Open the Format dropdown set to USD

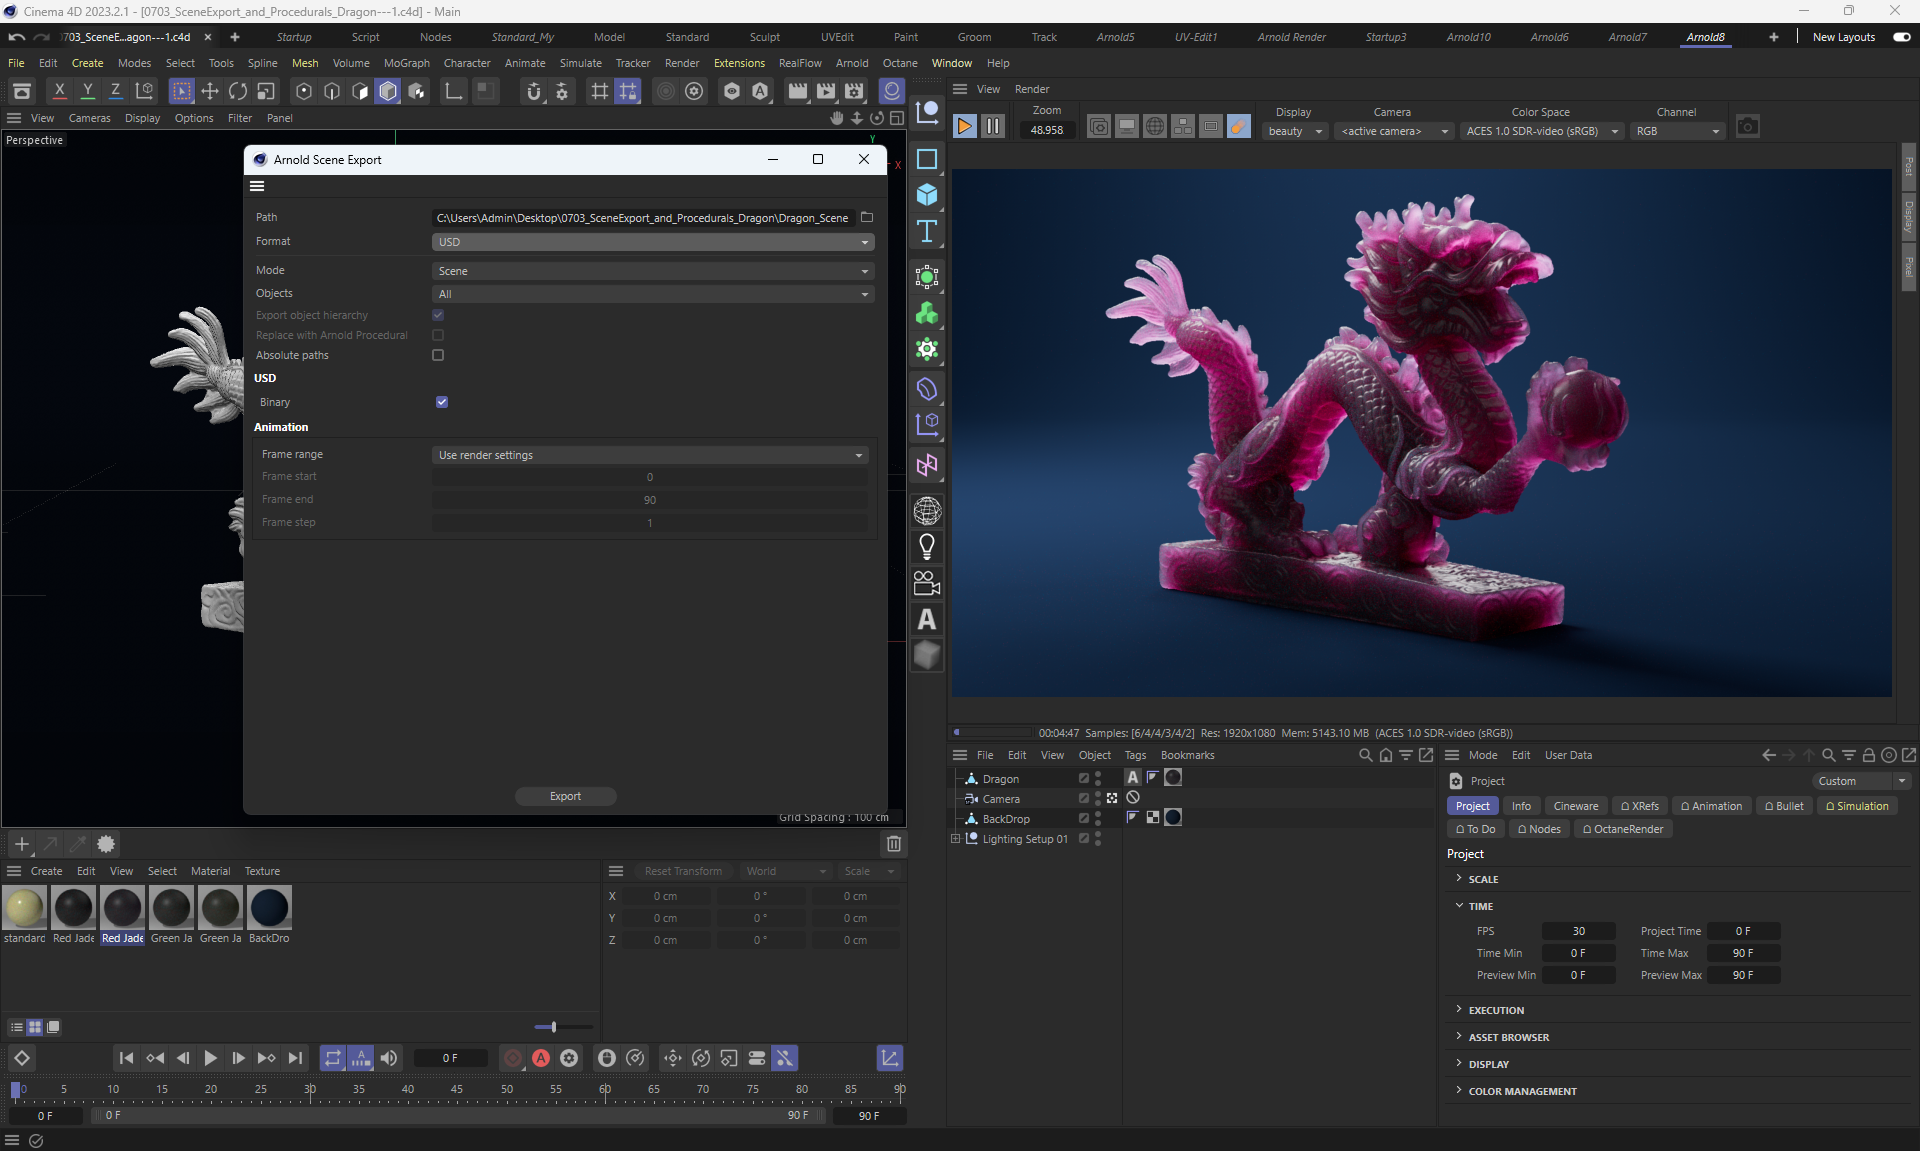[653, 242]
